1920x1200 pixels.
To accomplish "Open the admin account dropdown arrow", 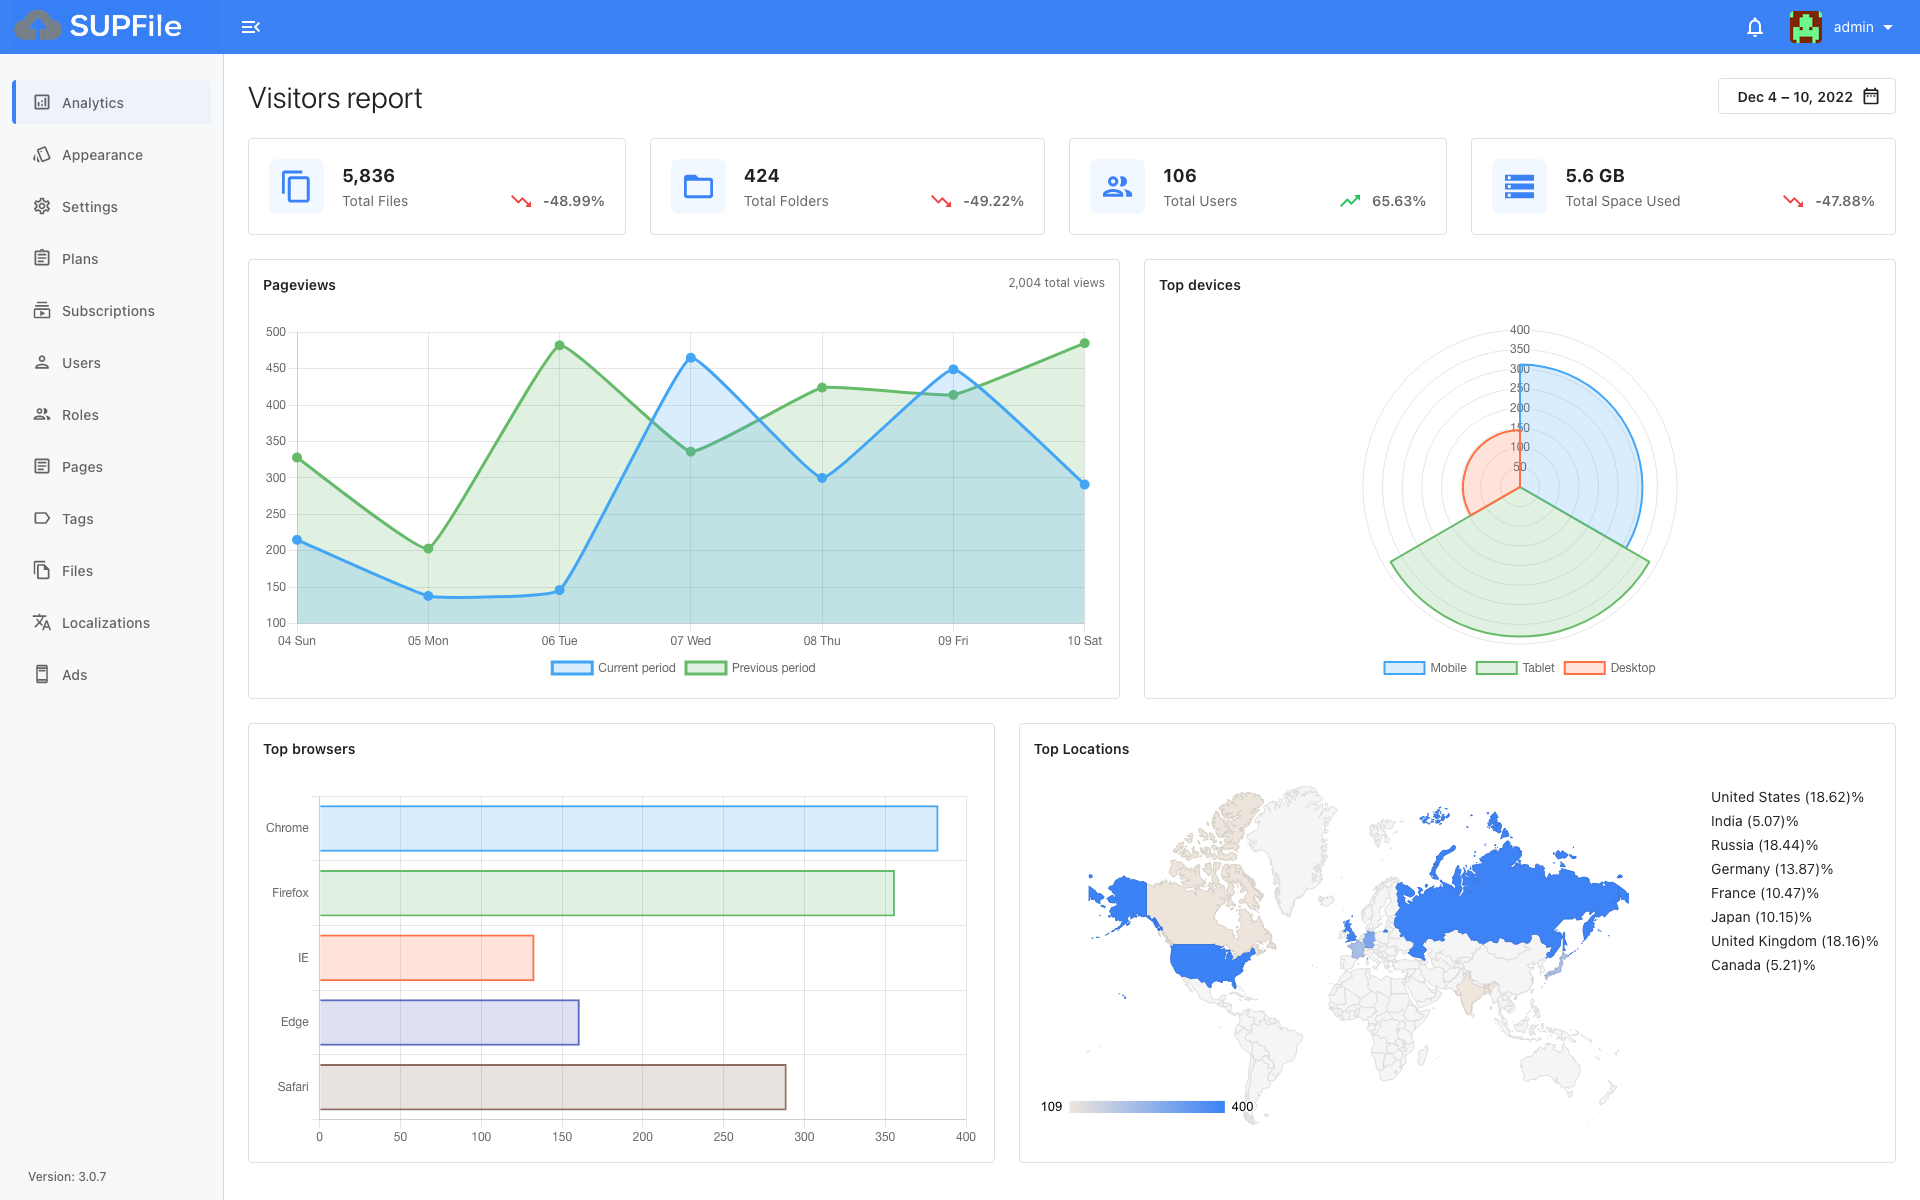I will tap(1888, 27).
